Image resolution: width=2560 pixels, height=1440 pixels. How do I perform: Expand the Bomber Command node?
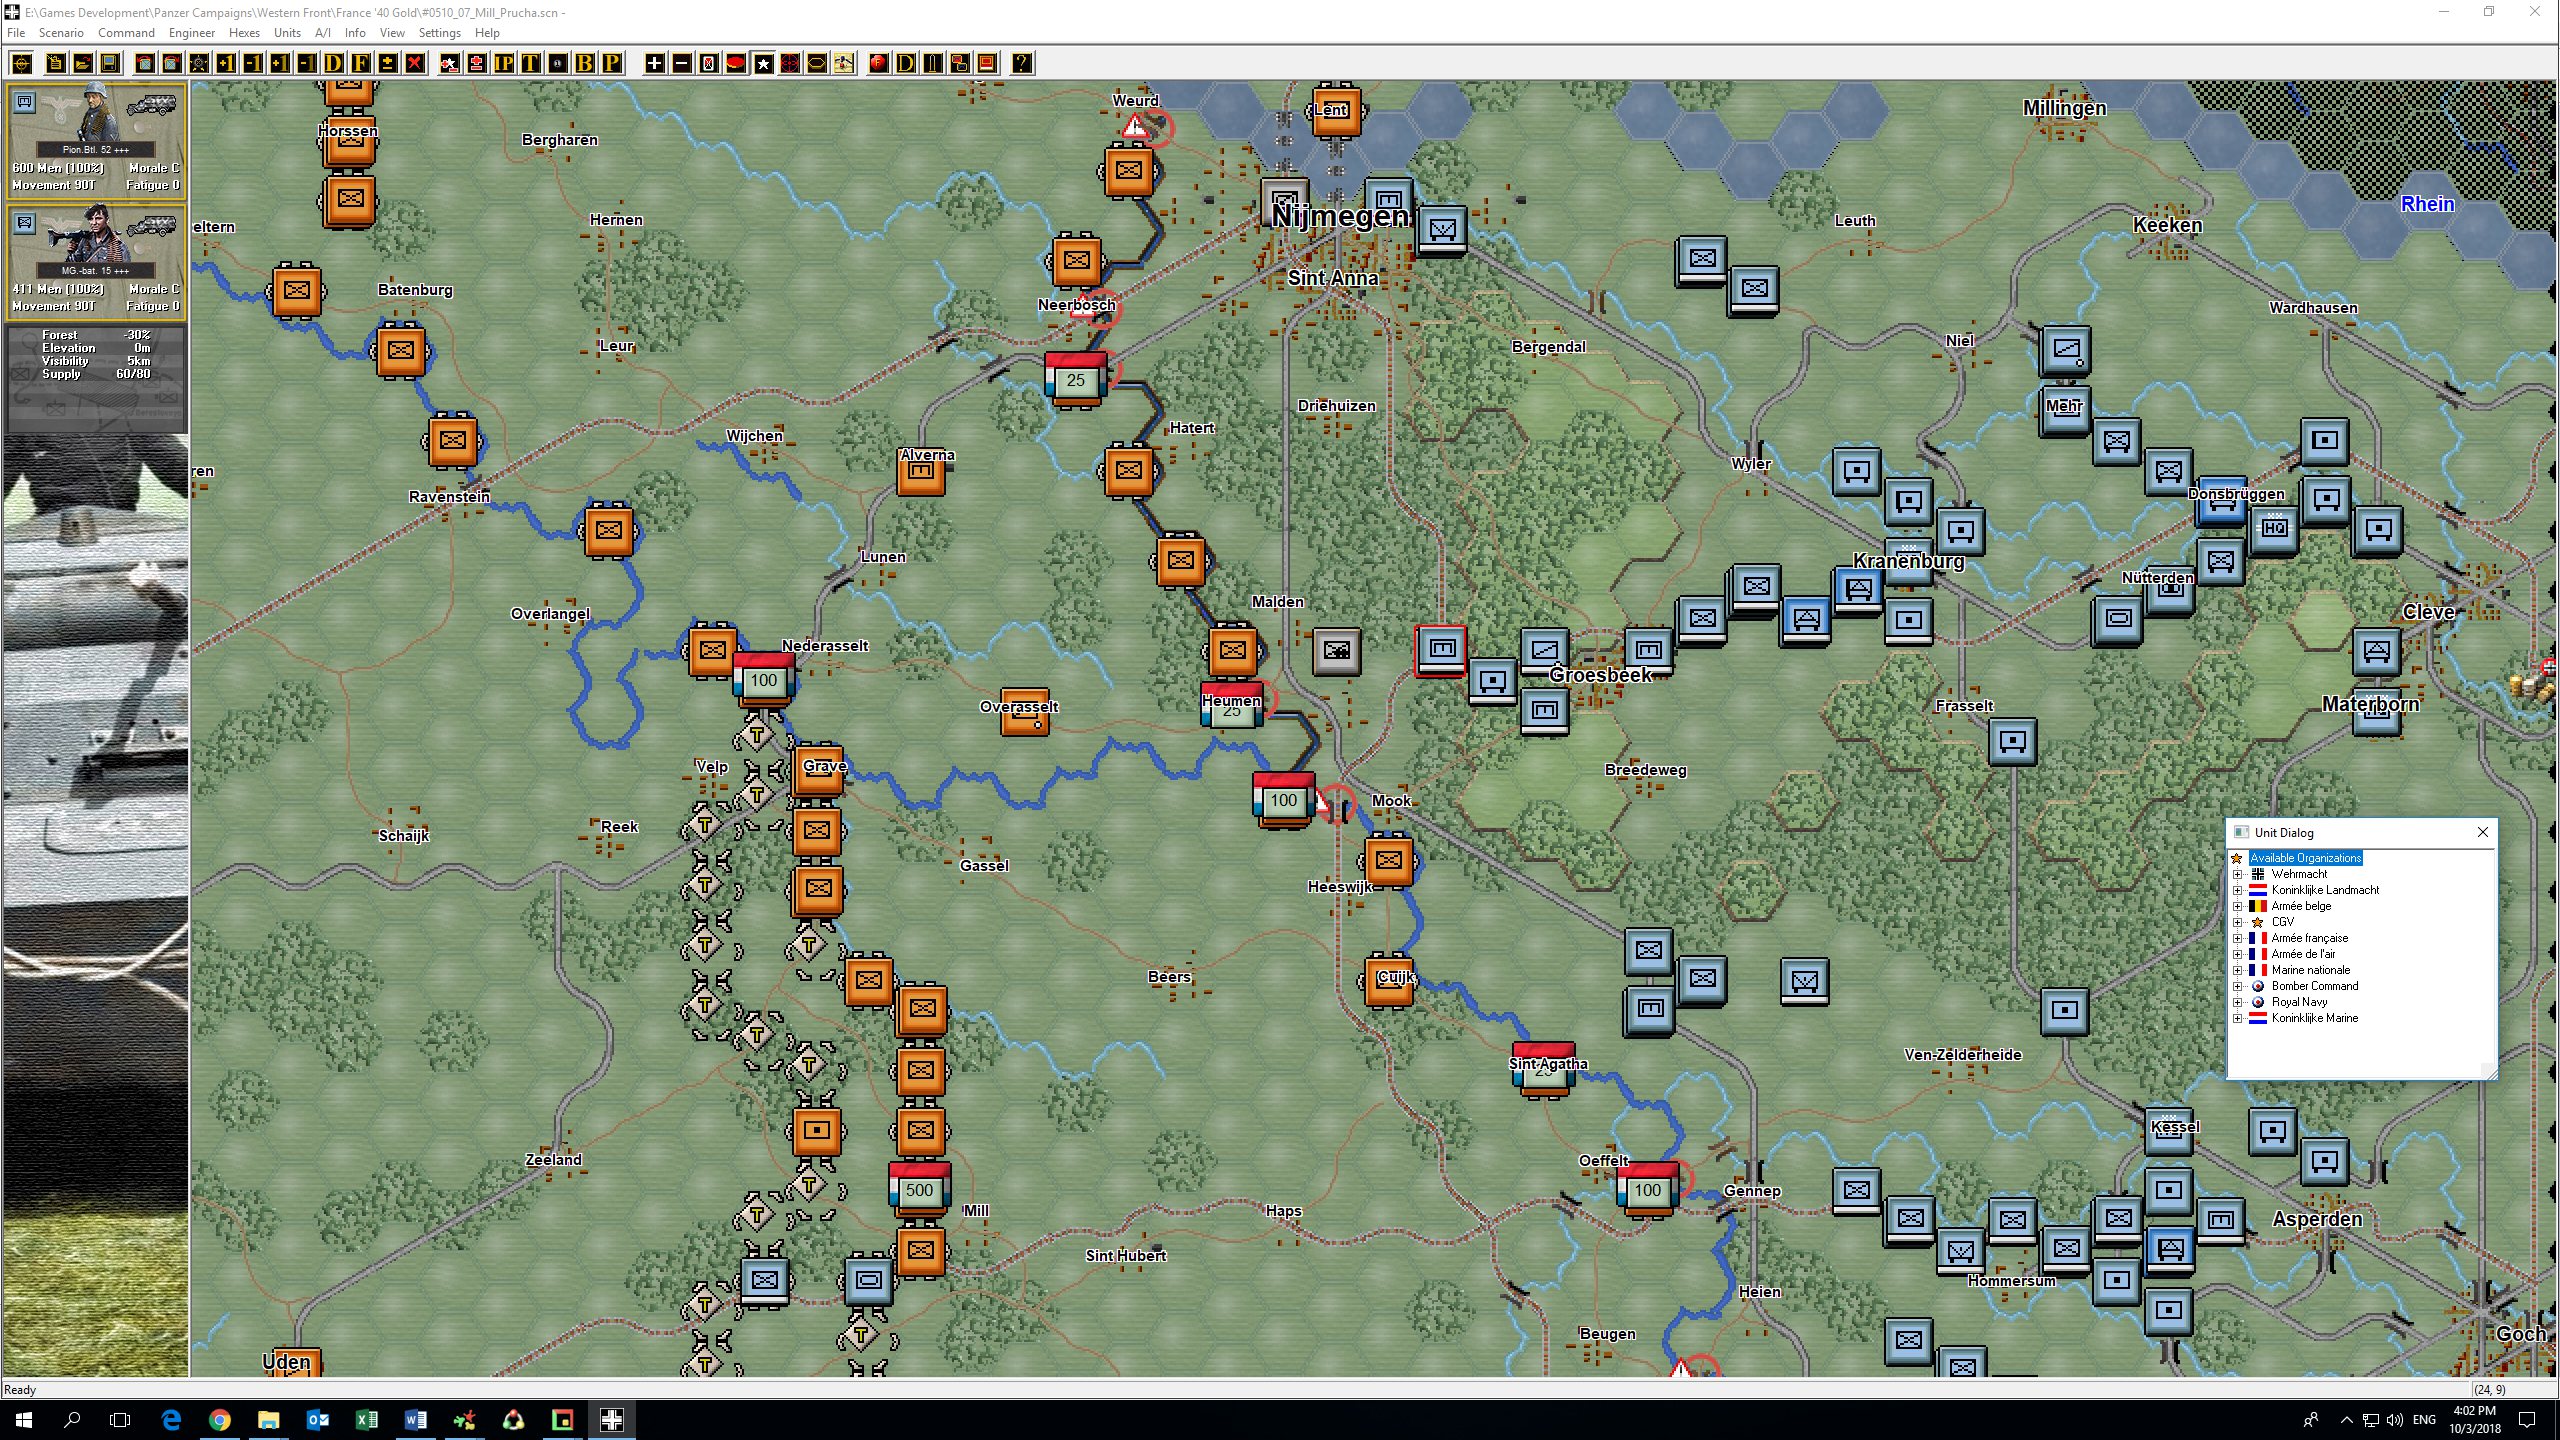coord(2238,986)
